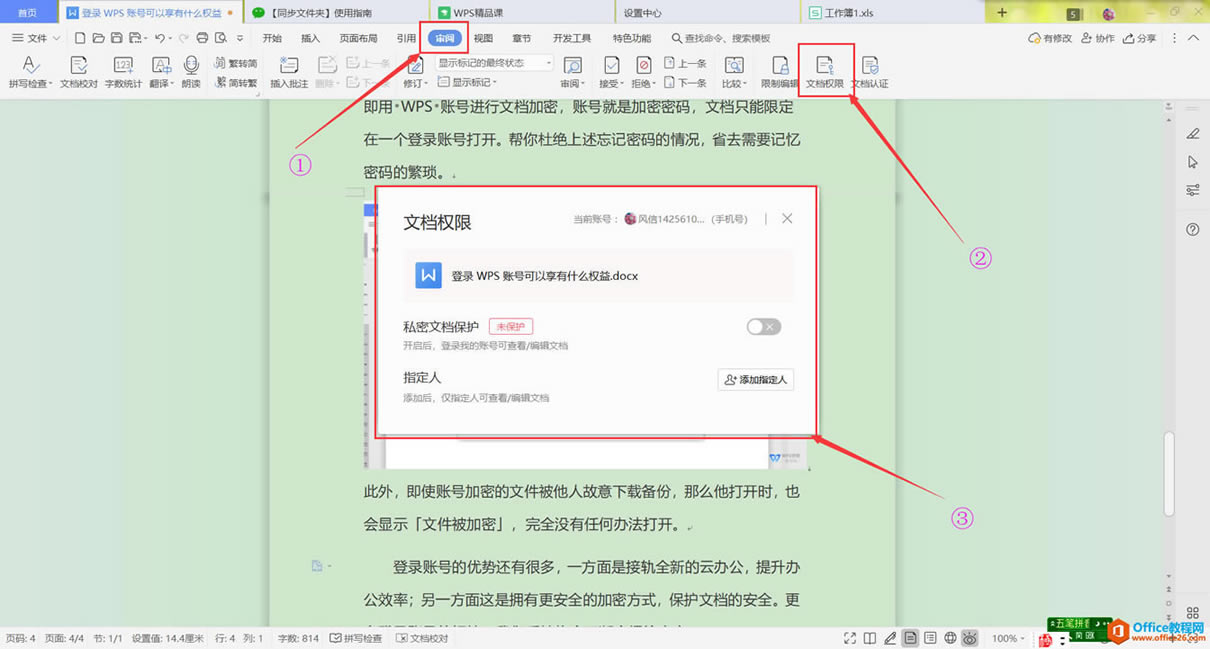Switch to the 首页 home tab

(28, 13)
